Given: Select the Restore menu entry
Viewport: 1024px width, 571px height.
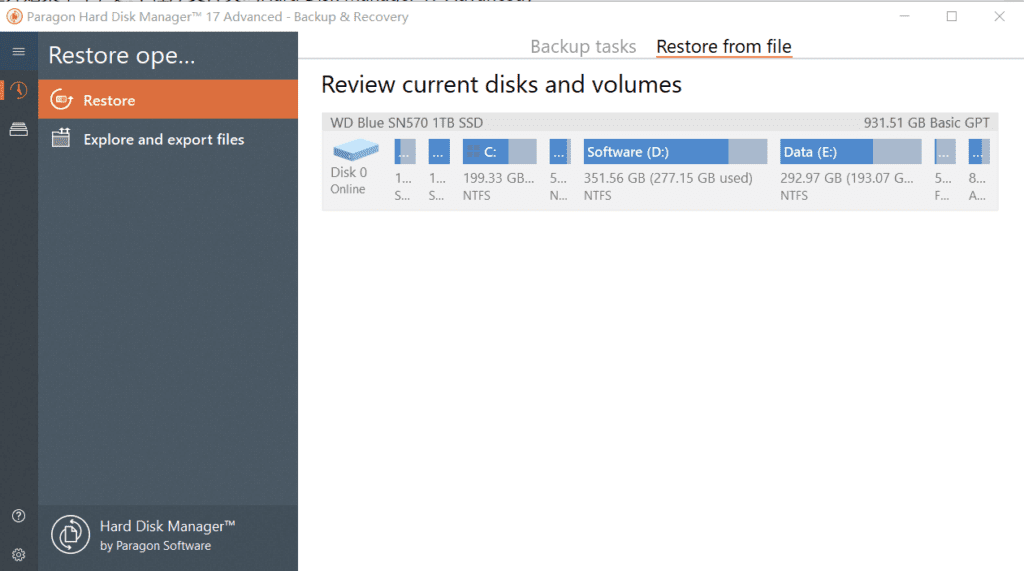Looking at the screenshot, I should click(168, 99).
